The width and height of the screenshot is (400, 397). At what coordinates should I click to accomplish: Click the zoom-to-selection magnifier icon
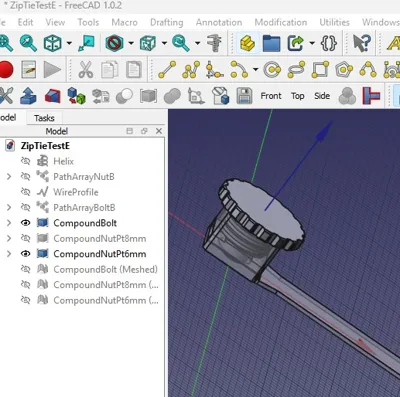[x=28, y=43]
